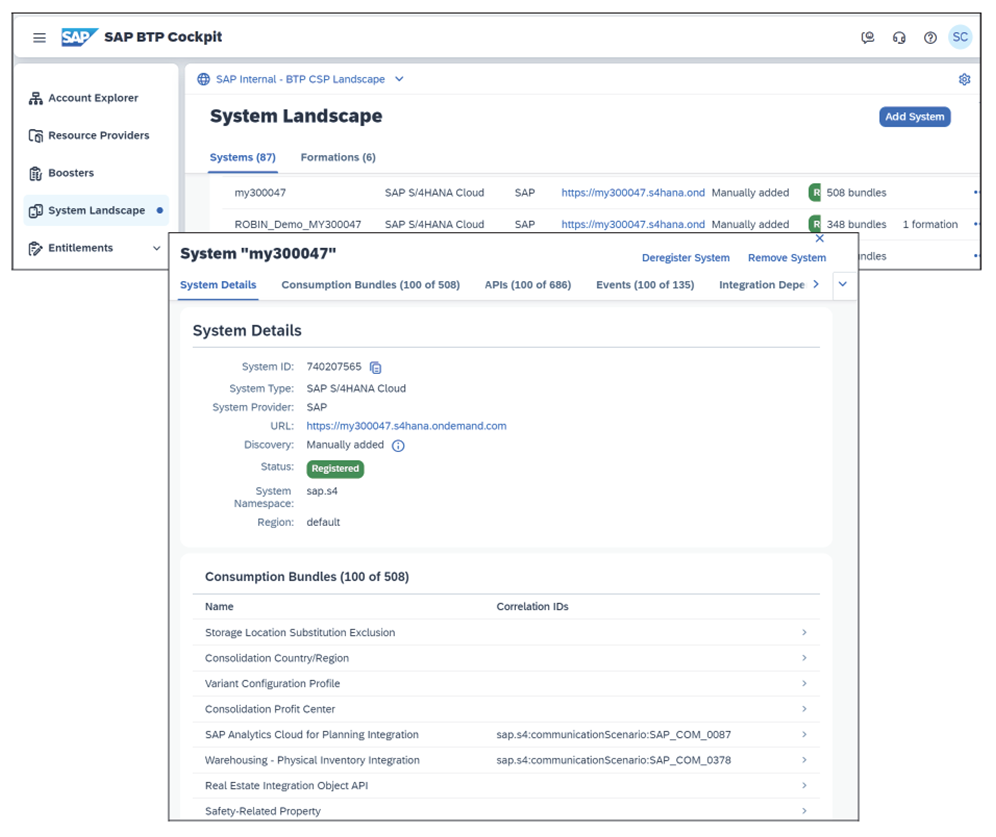Click the info icon next to Manually added
The image size is (996, 837).
point(397,445)
